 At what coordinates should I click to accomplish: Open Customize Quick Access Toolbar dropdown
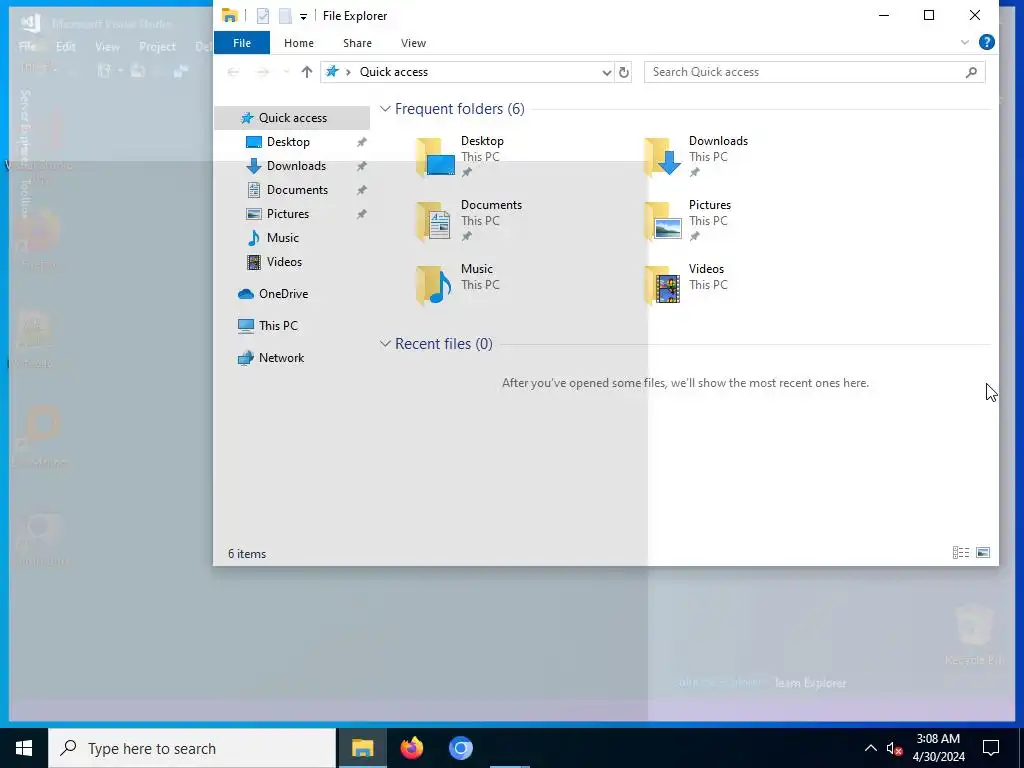pos(303,16)
